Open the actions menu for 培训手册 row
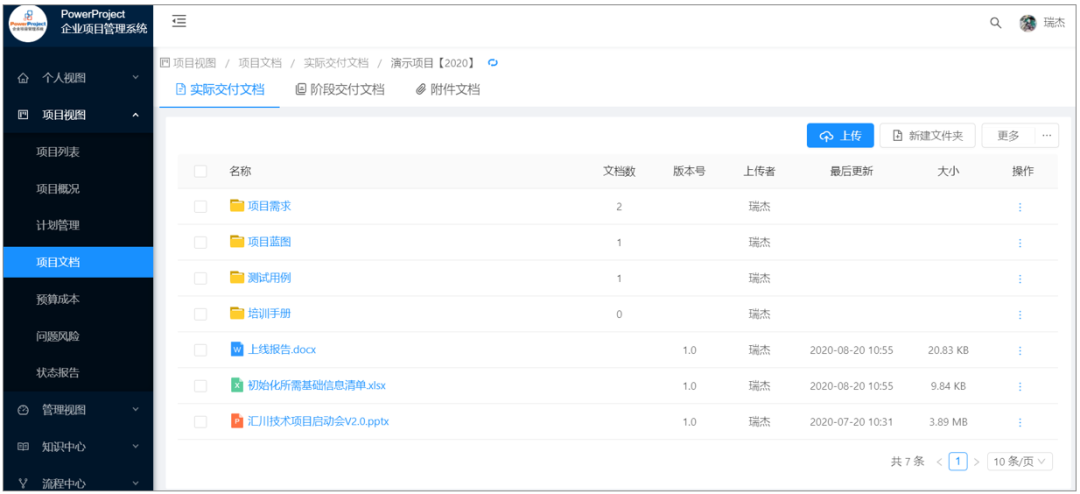The width and height of the screenshot is (1080, 494). [x=1019, y=314]
